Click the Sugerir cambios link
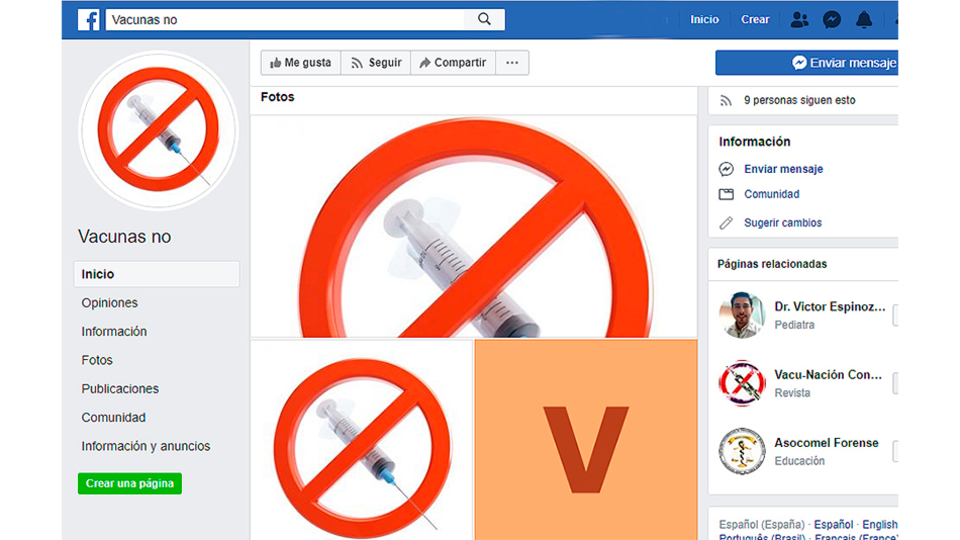 coord(782,223)
